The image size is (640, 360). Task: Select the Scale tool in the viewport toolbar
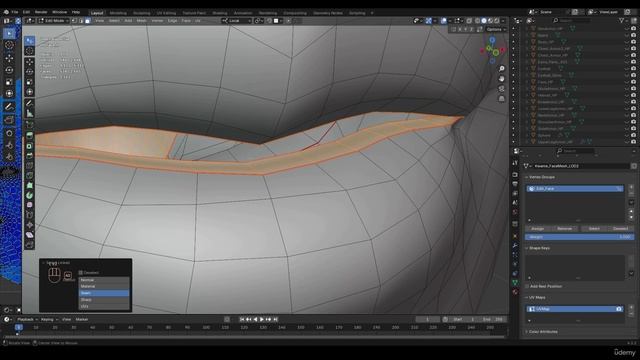click(29, 82)
